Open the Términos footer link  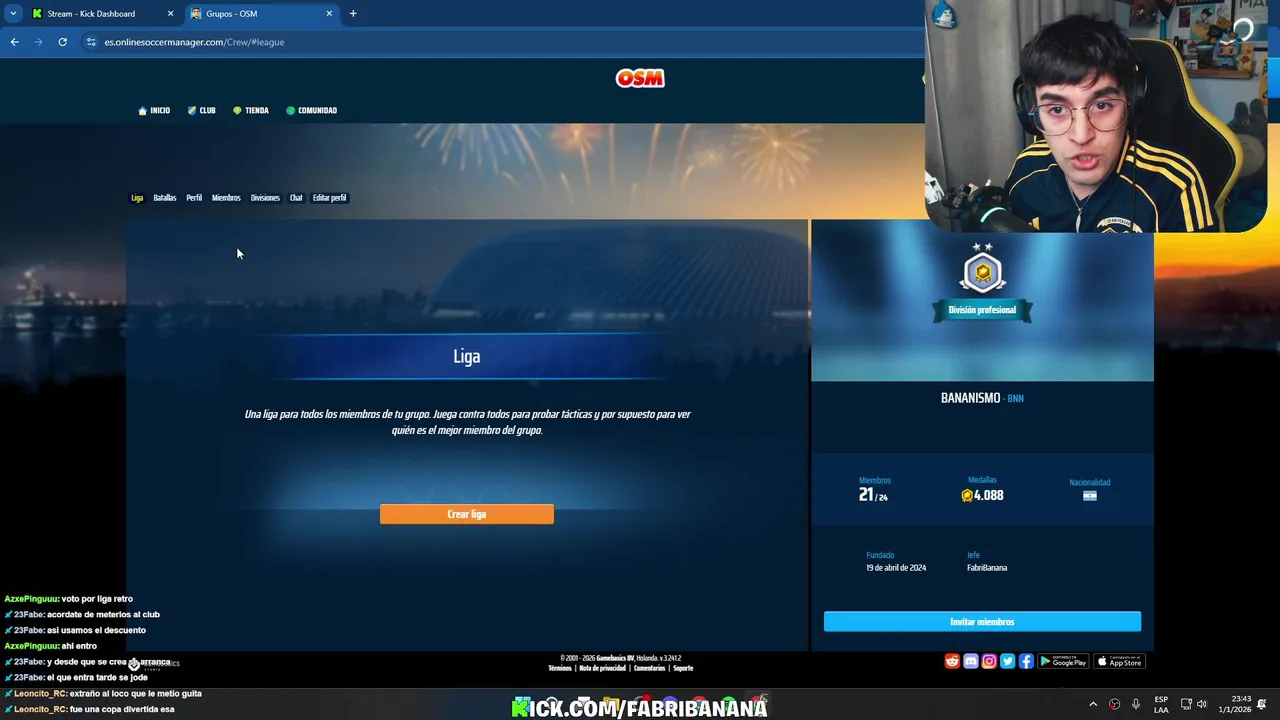(560, 668)
